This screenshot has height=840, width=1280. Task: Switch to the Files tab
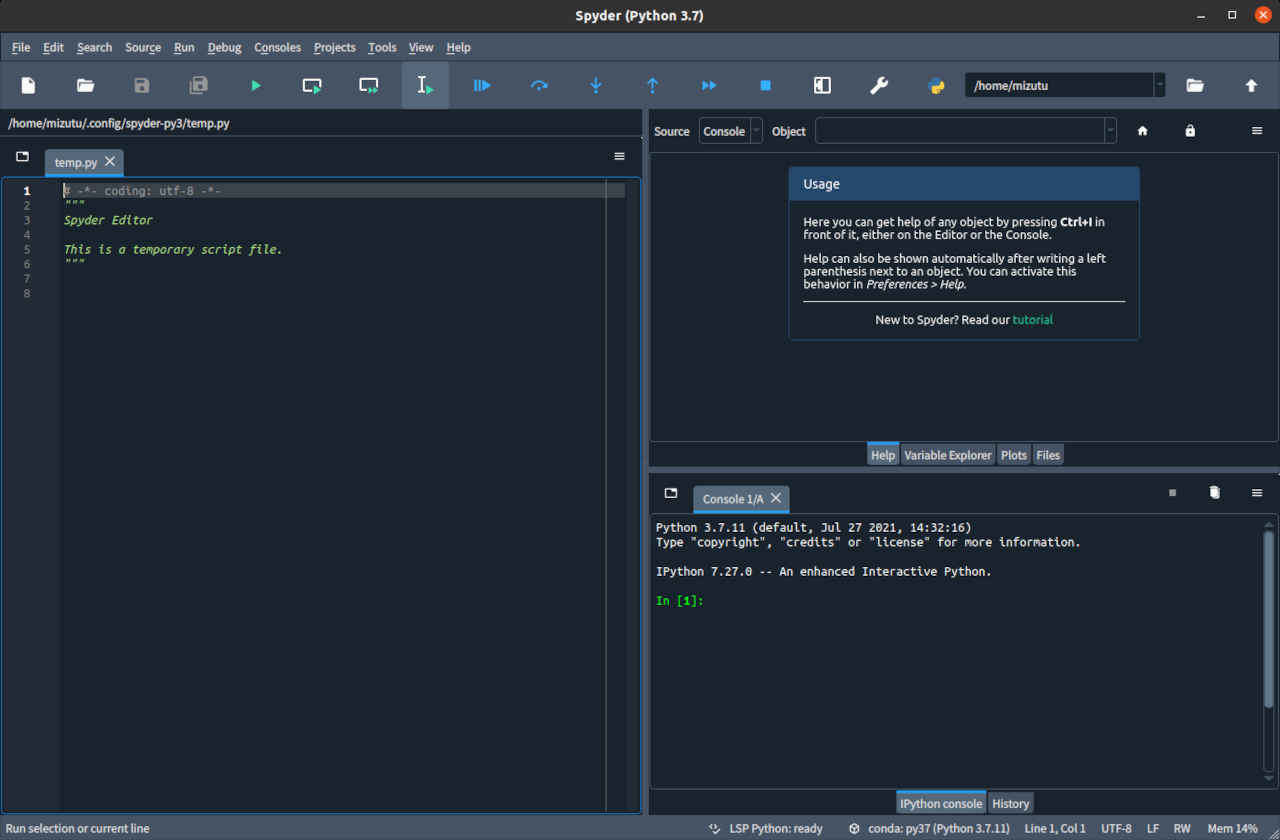click(1048, 455)
